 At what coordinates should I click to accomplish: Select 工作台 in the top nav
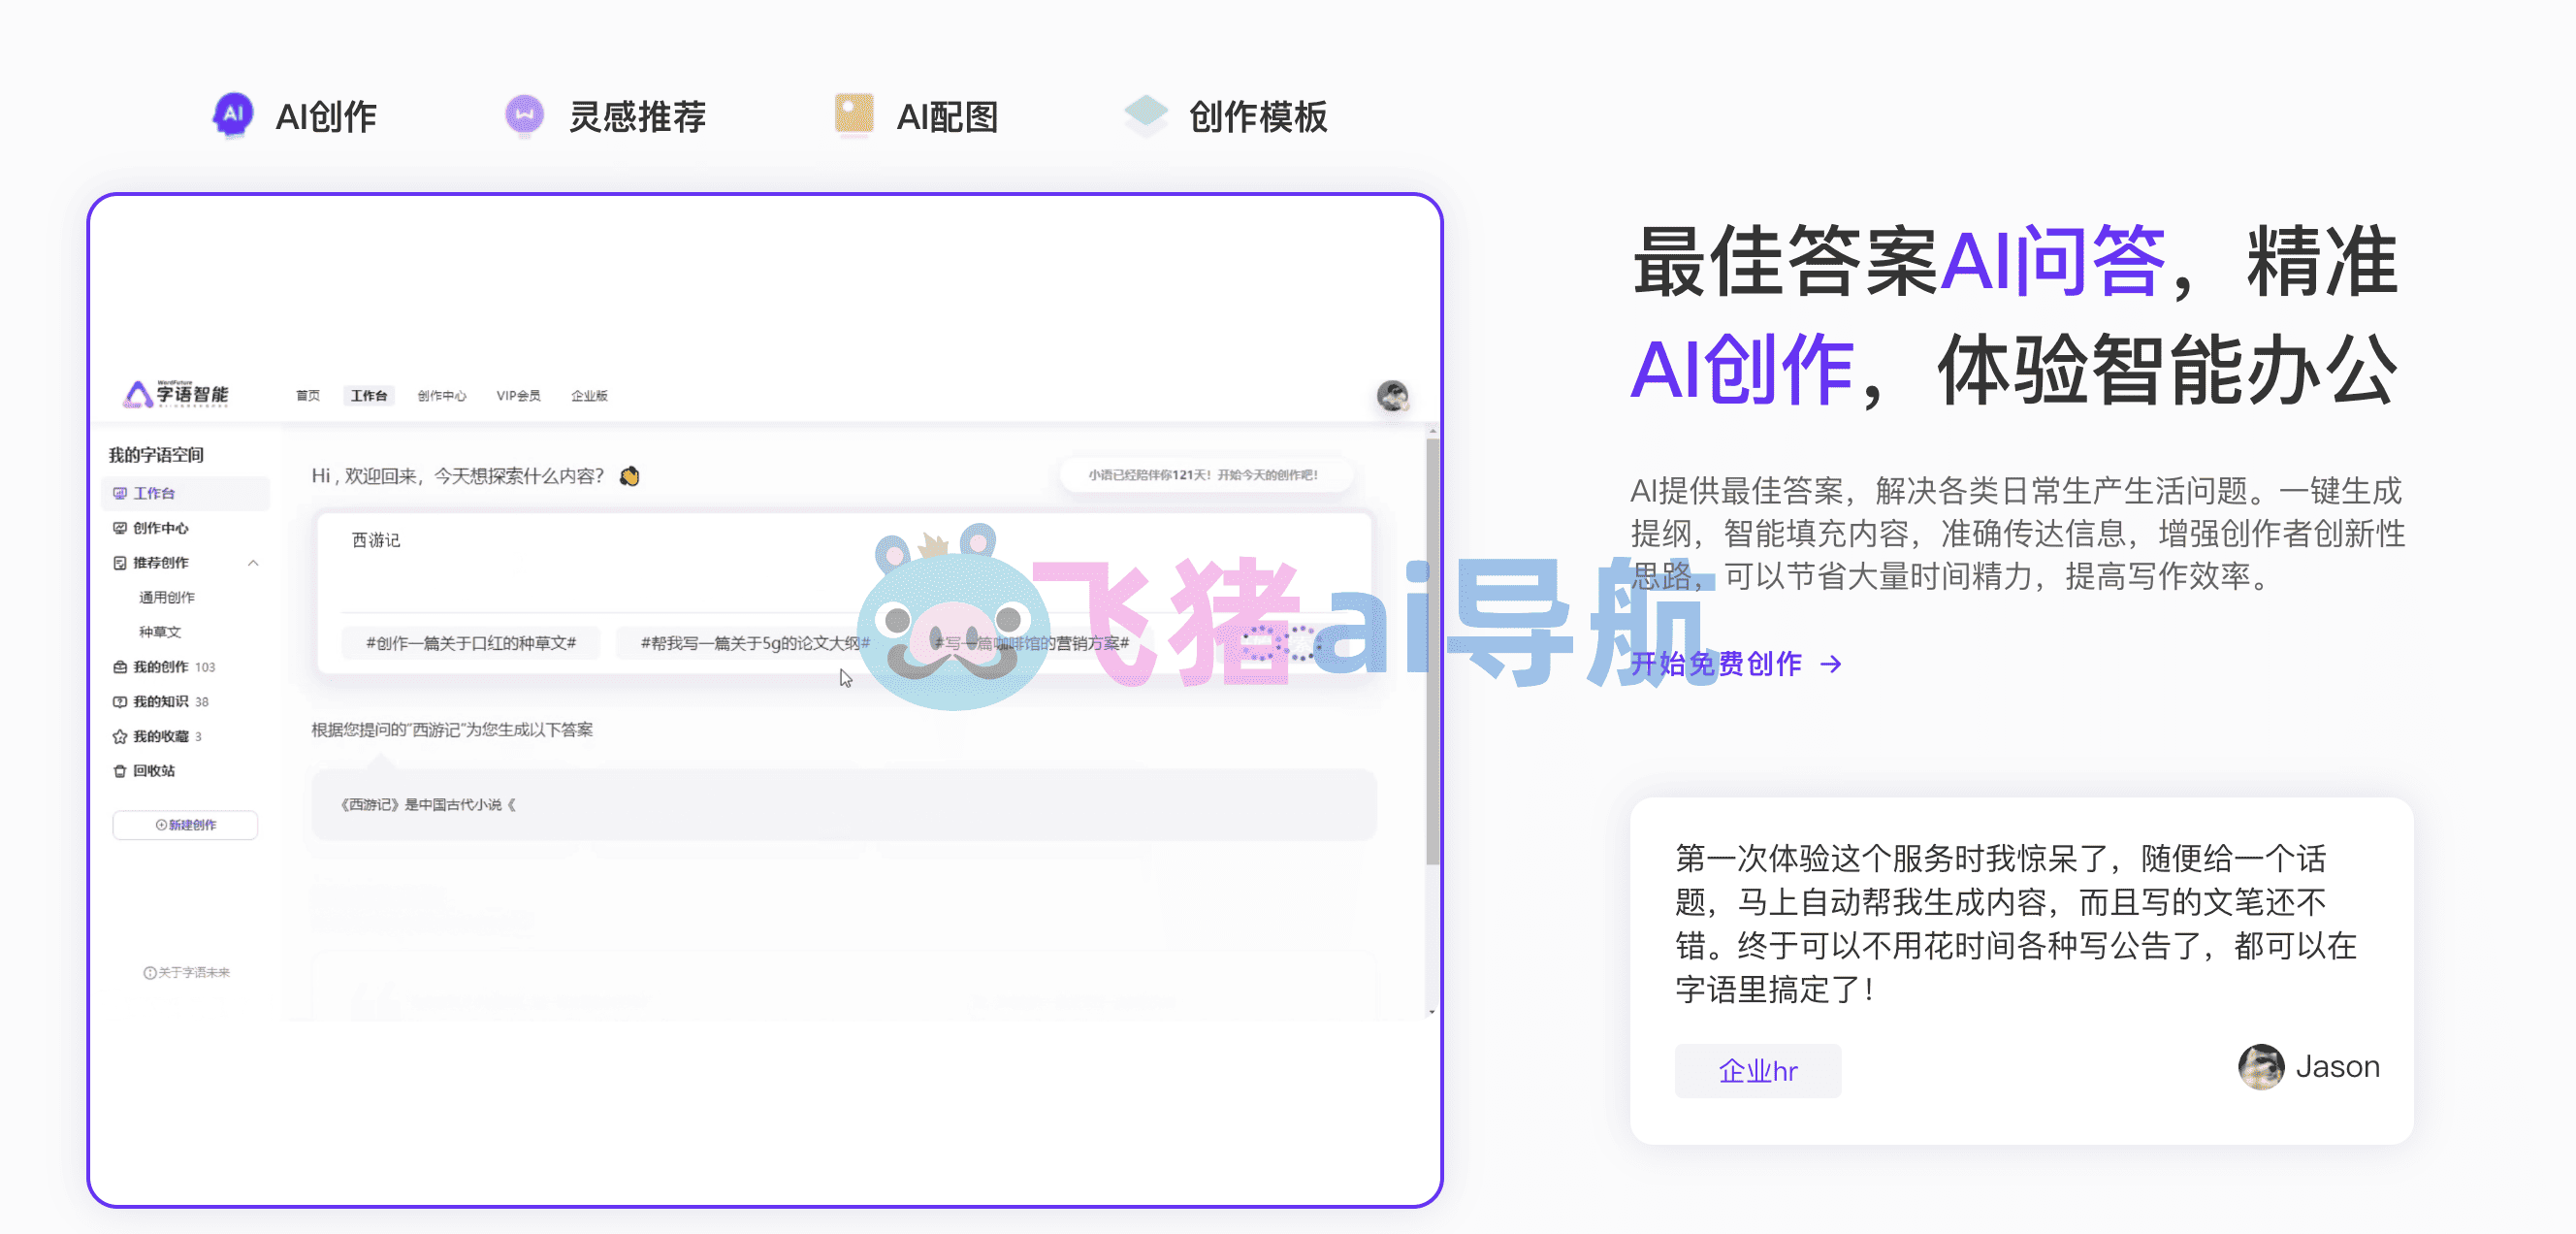click(369, 396)
